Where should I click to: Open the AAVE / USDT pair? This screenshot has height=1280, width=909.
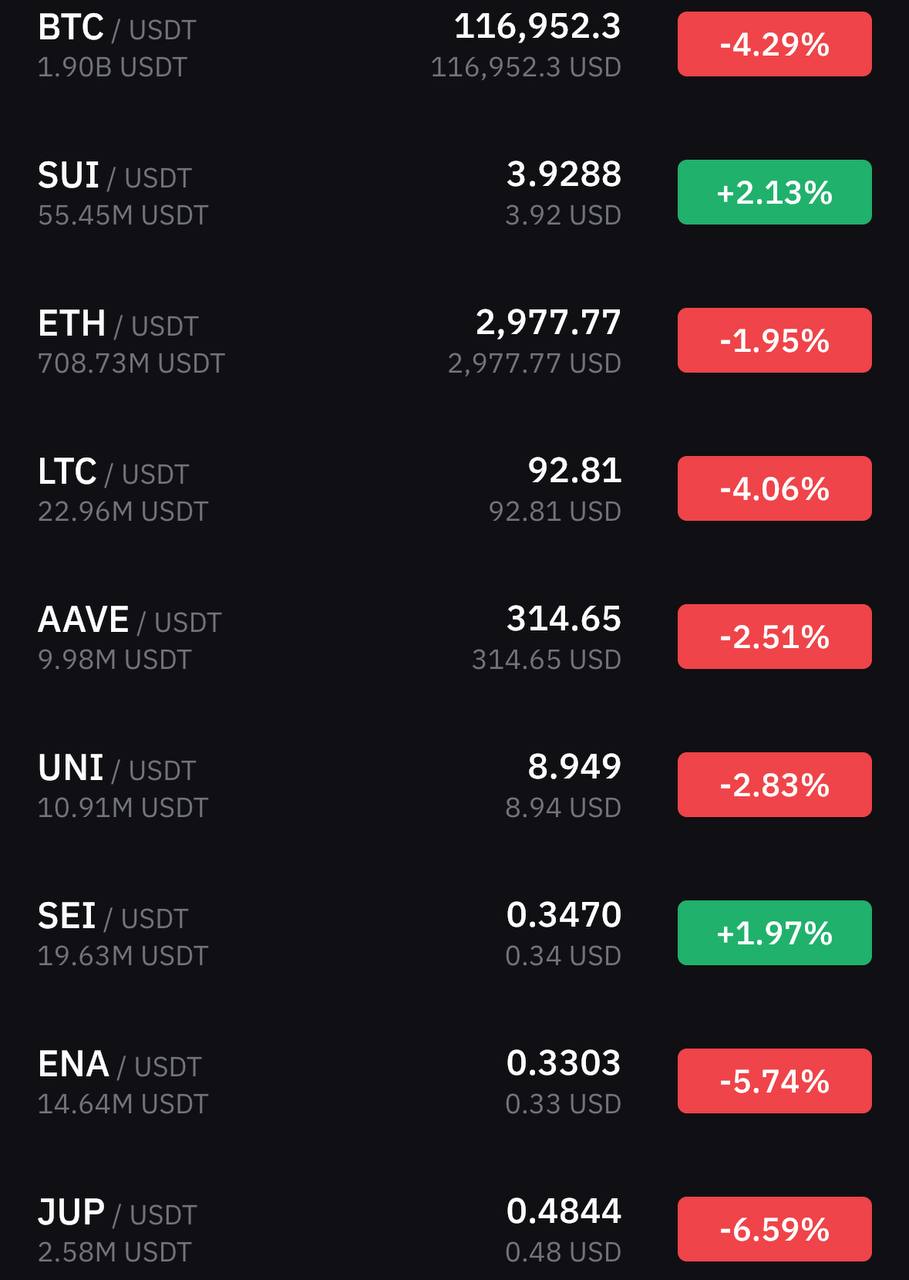(x=129, y=620)
